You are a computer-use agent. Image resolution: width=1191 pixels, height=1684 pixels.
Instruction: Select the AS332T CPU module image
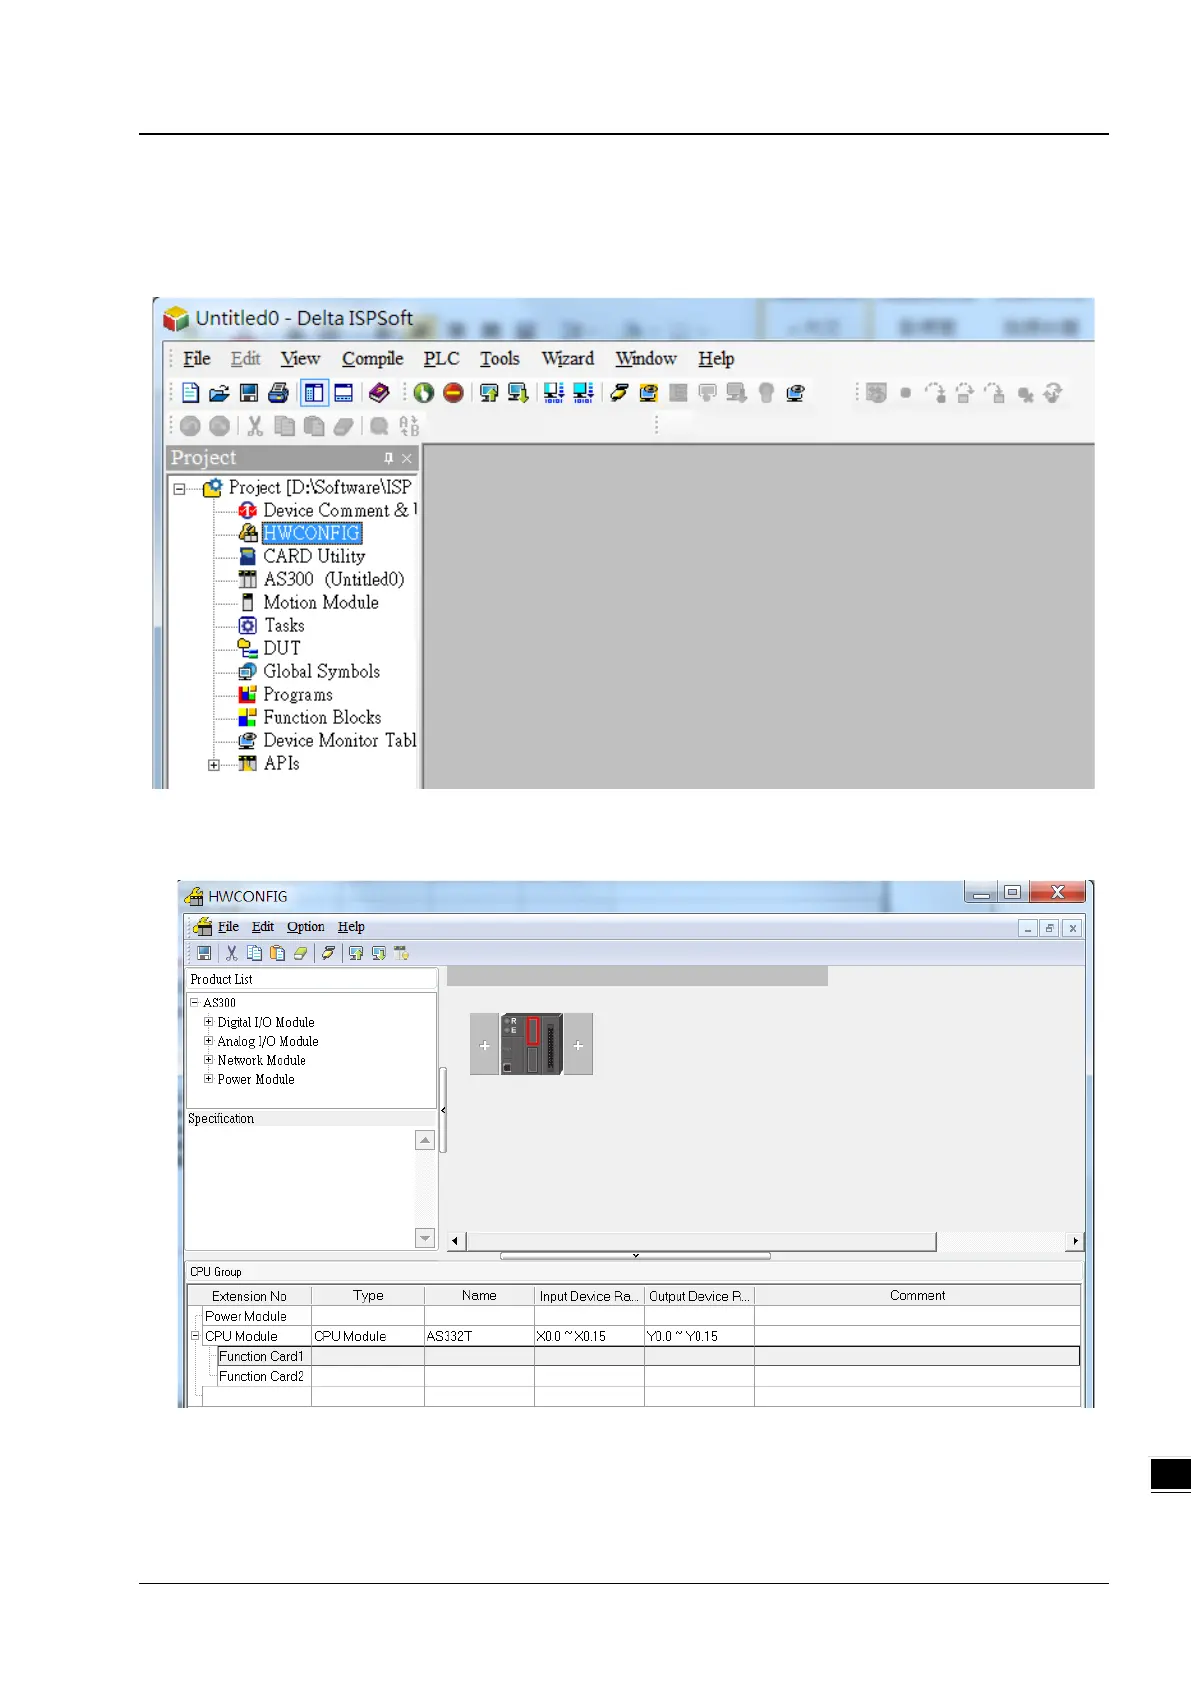click(531, 1044)
